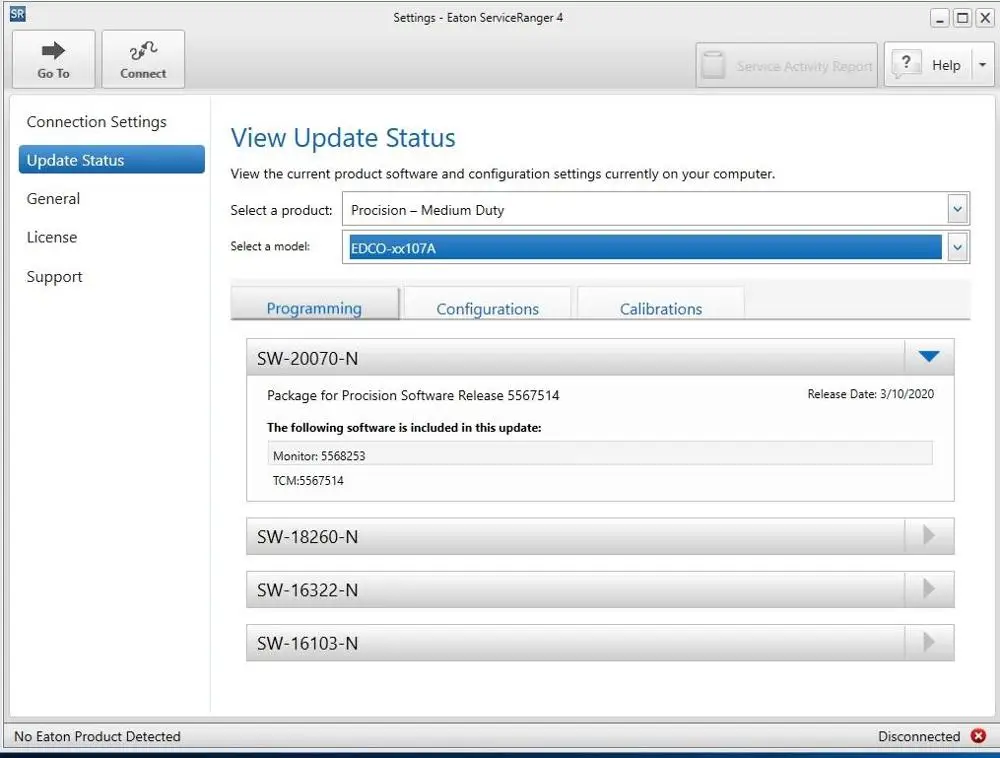
Task: Click the Service Activity Report clipboard icon
Action: coord(713,65)
